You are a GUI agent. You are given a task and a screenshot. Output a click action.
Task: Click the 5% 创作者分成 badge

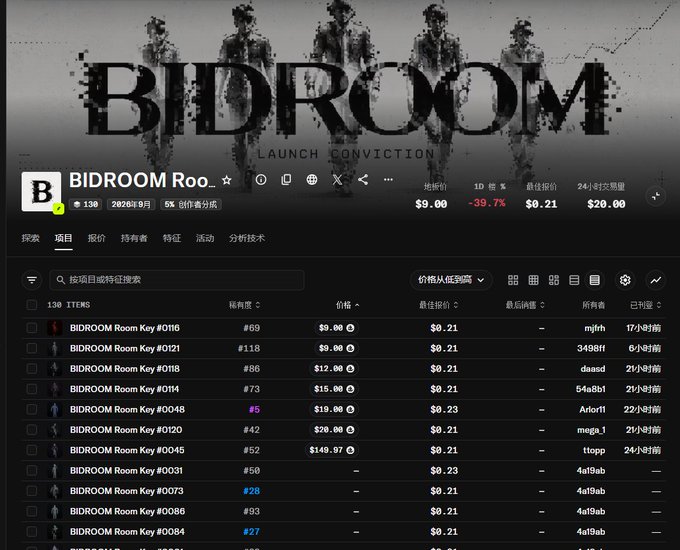191,204
